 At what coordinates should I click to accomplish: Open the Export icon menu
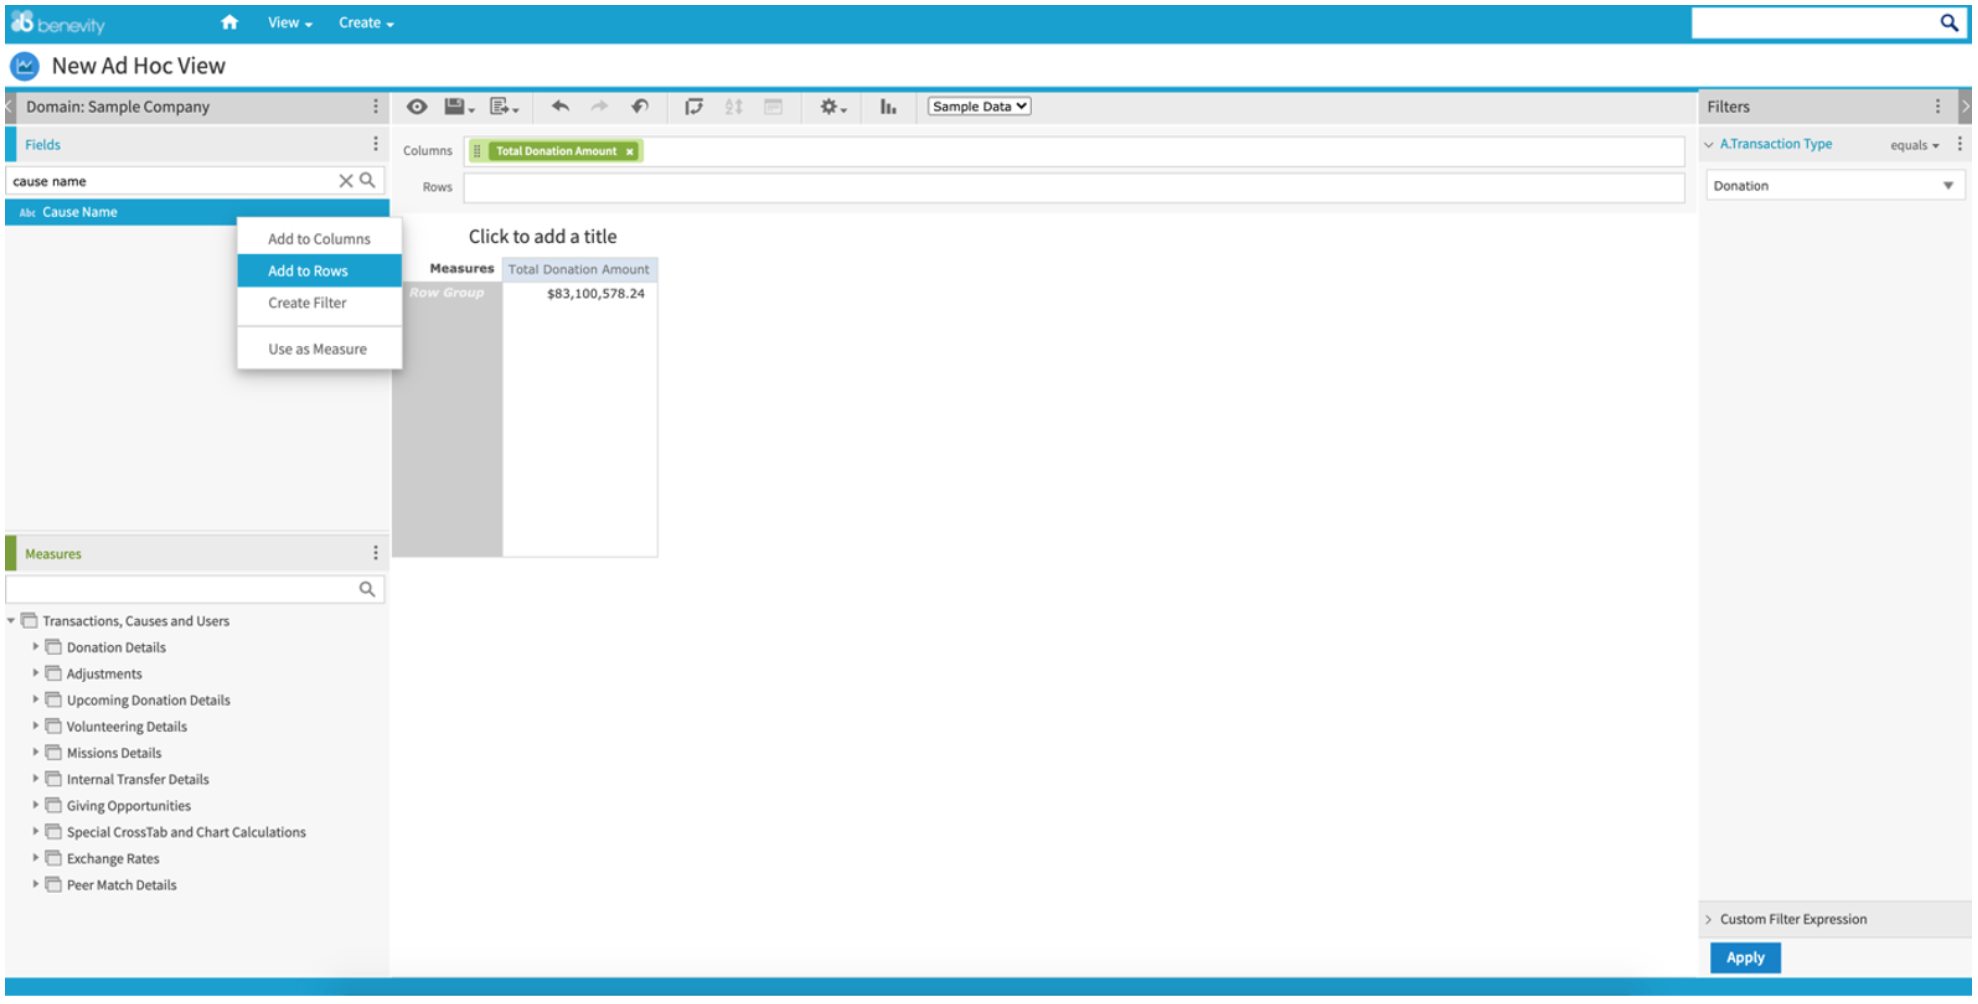point(503,106)
